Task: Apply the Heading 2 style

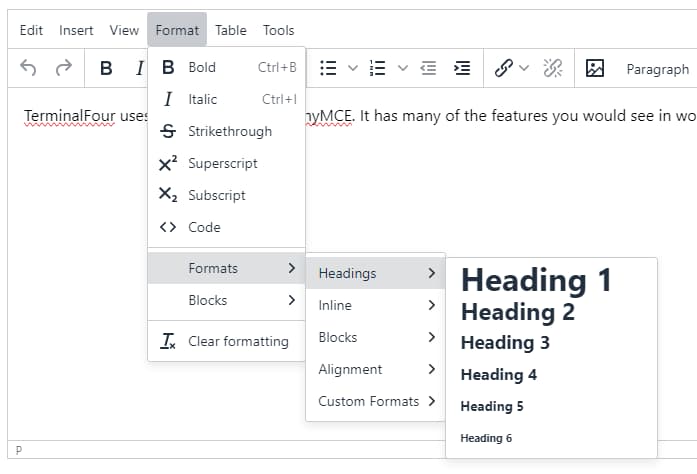Action: tap(517, 312)
